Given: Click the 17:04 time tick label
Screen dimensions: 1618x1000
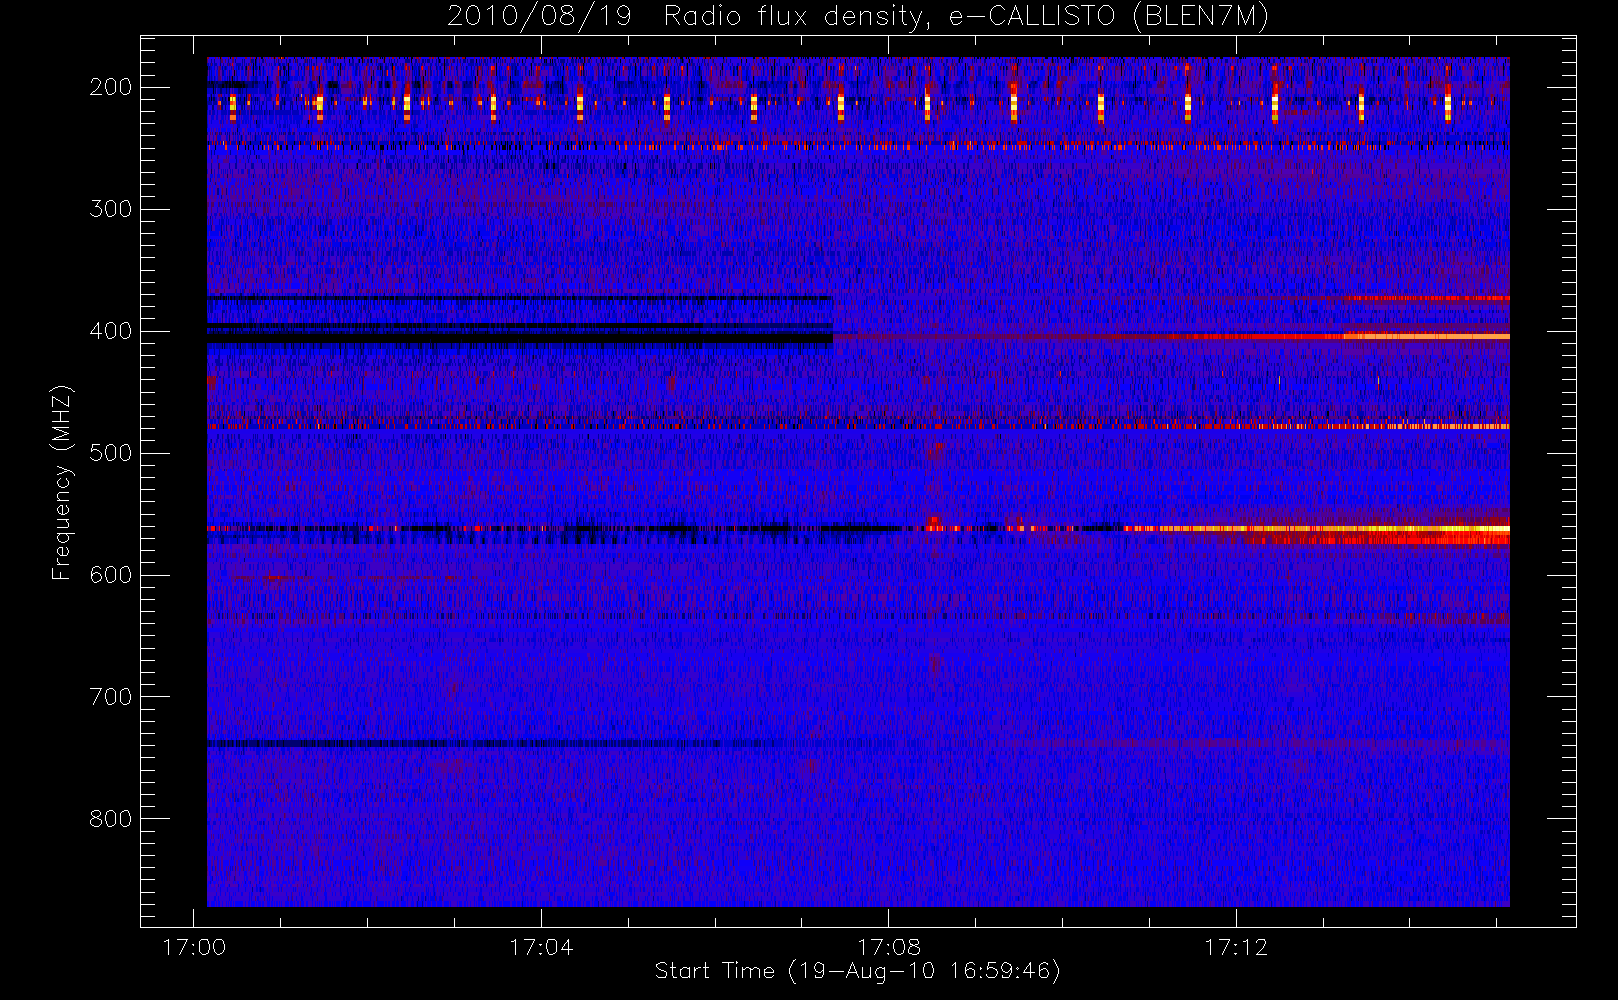Looking at the screenshot, I should coord(541,947).
